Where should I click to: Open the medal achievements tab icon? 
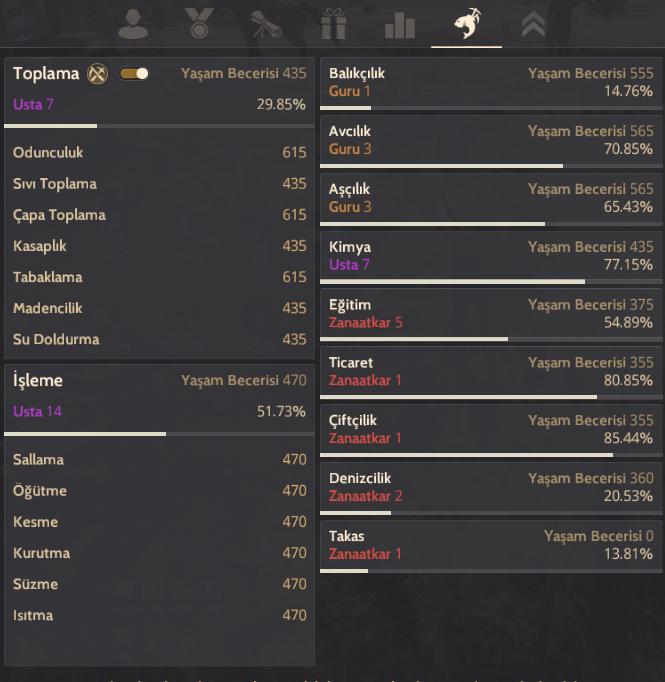pyautogui.click(x=200, y=23)
